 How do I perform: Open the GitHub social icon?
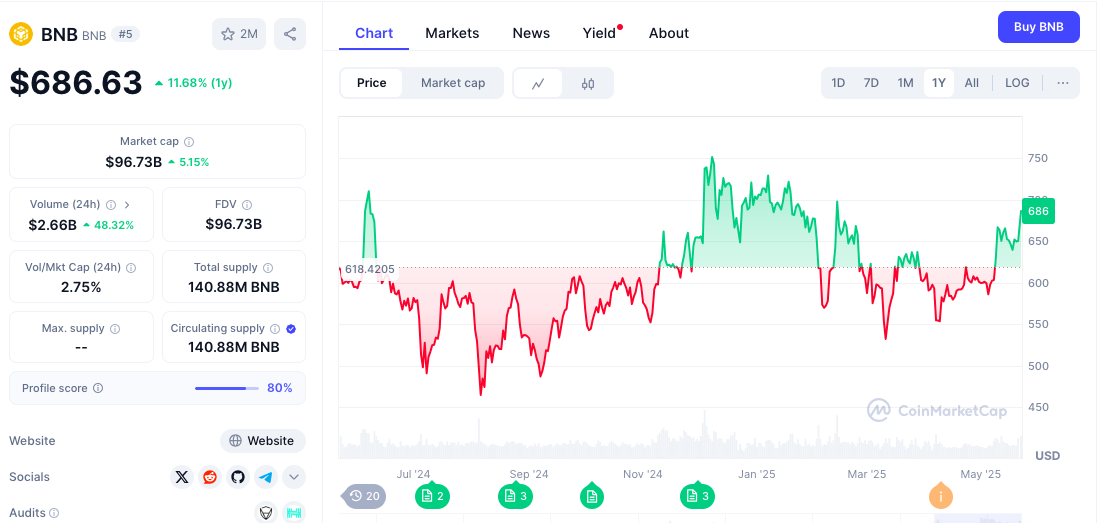[237, 477]
